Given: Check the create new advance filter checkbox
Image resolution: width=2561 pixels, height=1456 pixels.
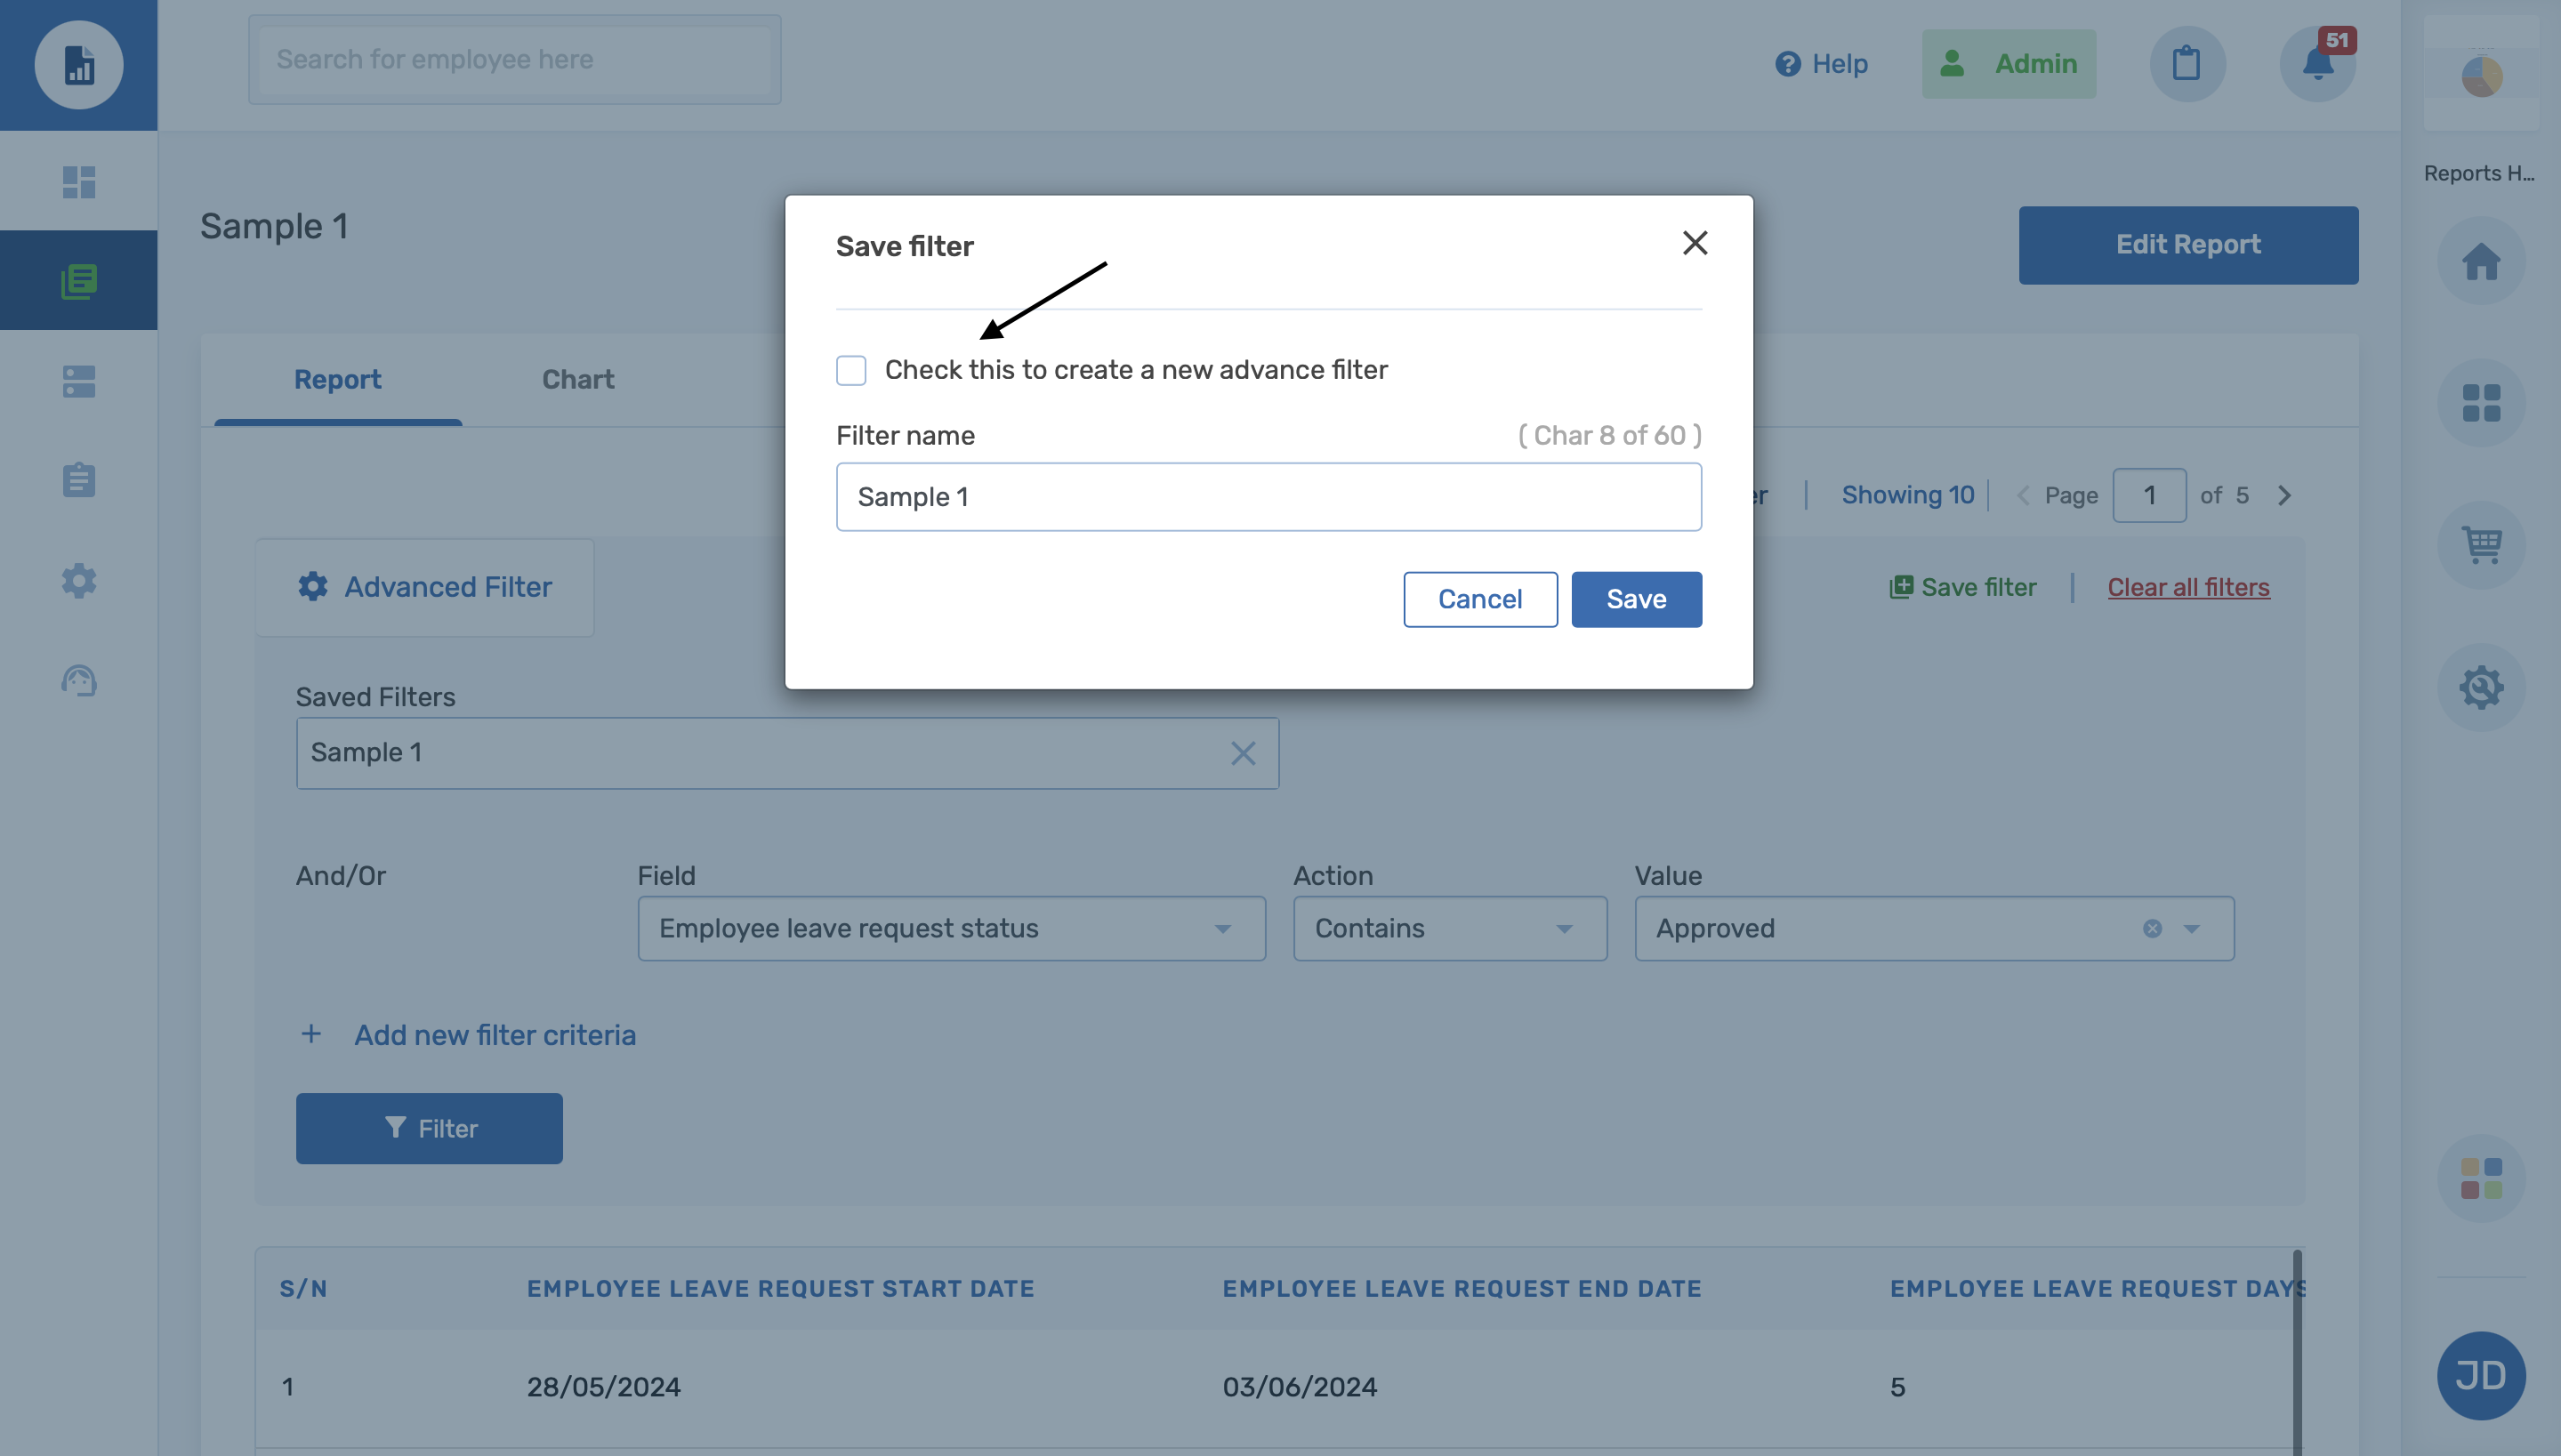Looking at the screenshot, I should (851, 370).
